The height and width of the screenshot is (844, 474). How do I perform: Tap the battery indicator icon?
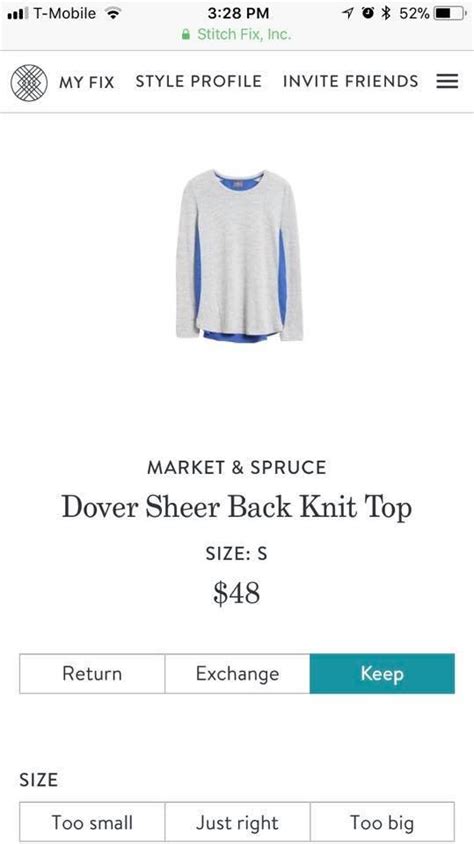[450, 13]
